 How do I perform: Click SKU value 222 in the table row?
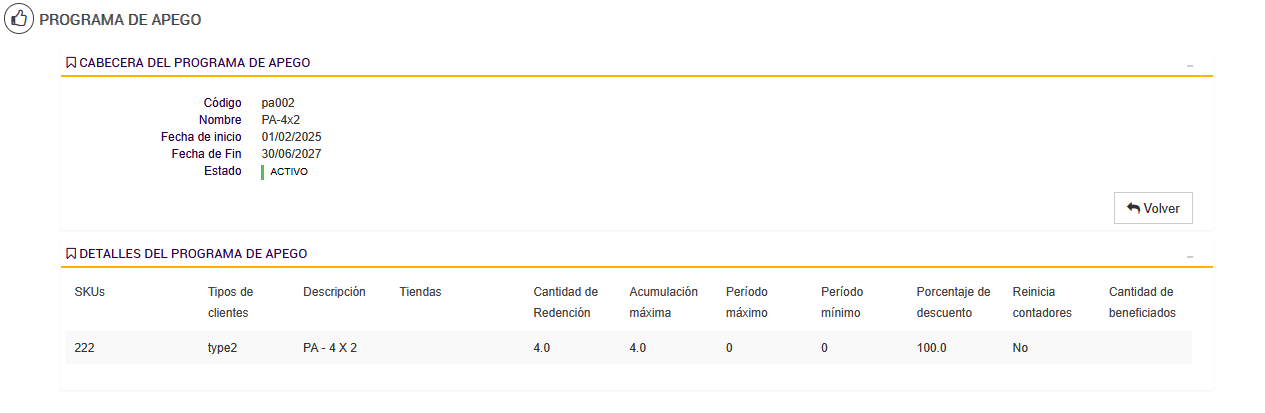[85, 348]
